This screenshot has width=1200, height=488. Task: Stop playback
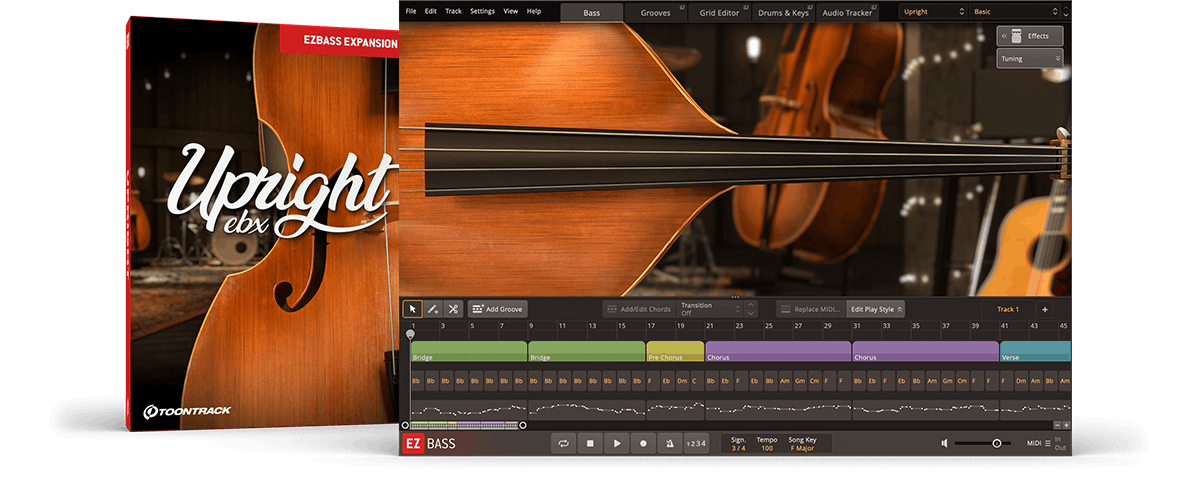coord(591,443)
